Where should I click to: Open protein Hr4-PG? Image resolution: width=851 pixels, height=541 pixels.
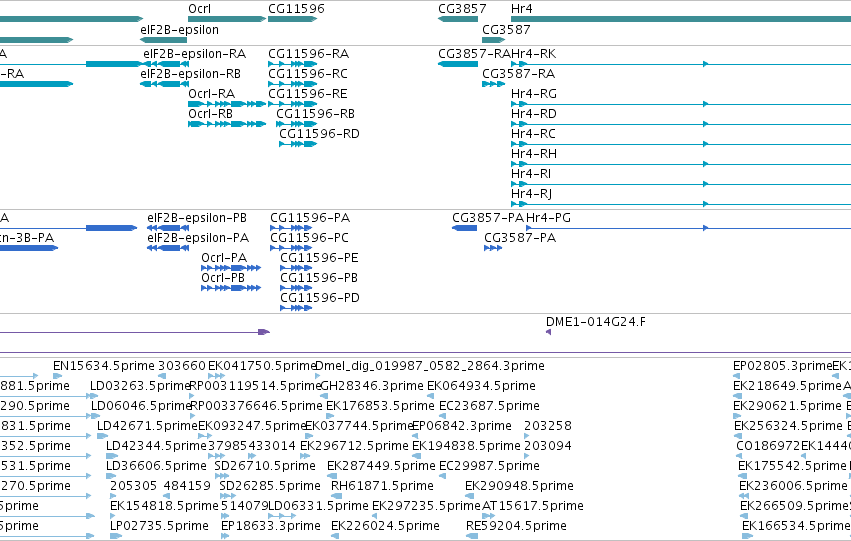coord(548,218)
